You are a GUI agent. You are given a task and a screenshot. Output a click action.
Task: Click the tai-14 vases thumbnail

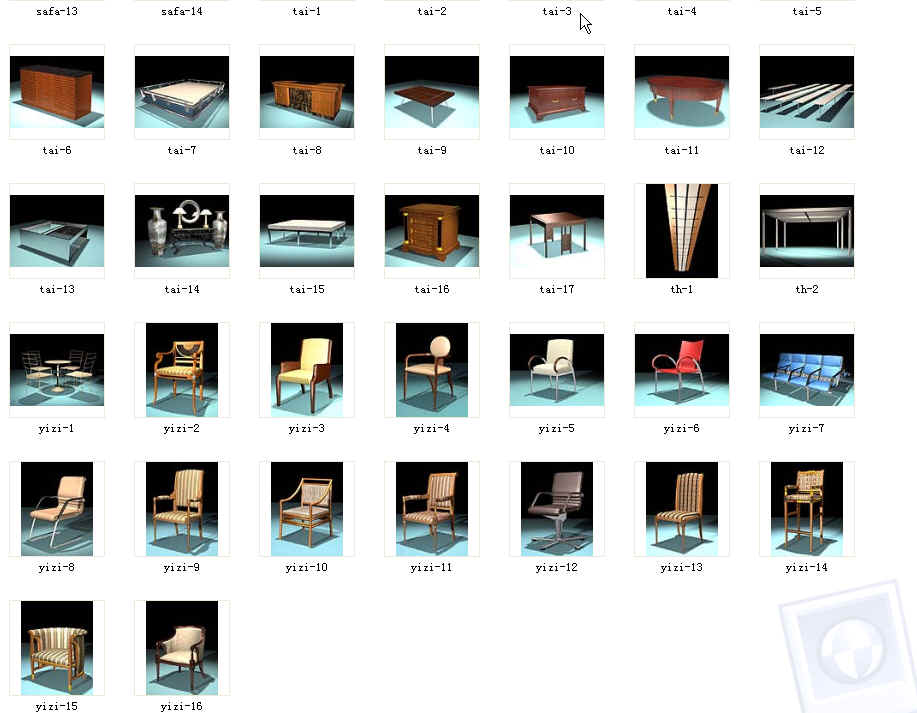pos(182,231)
